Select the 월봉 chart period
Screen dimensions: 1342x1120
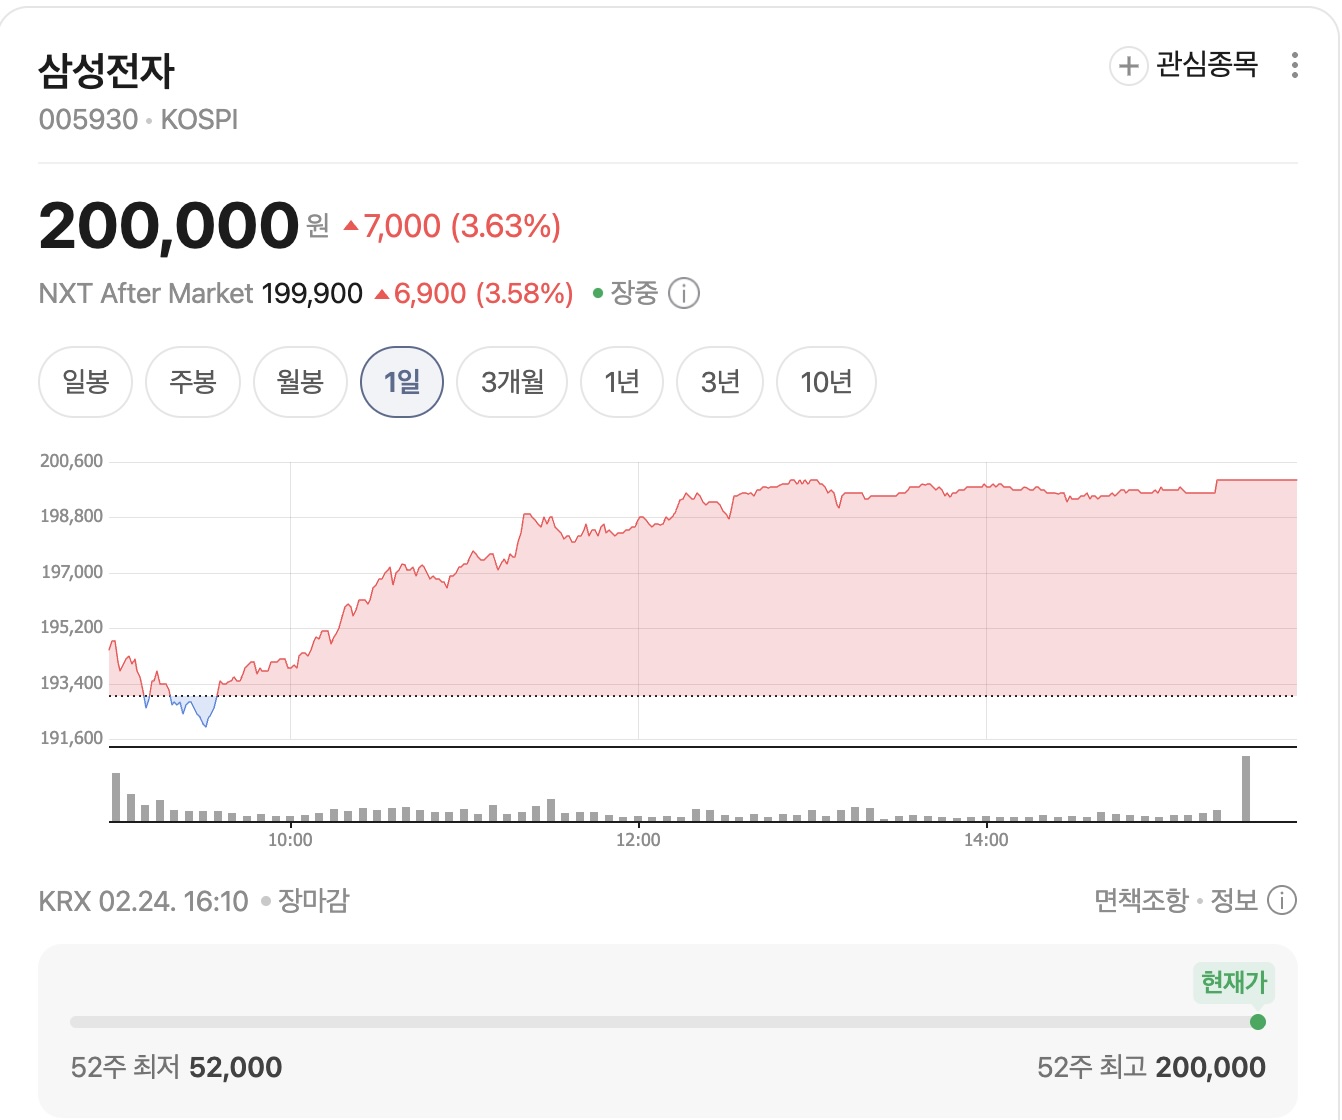pos(300,382)
